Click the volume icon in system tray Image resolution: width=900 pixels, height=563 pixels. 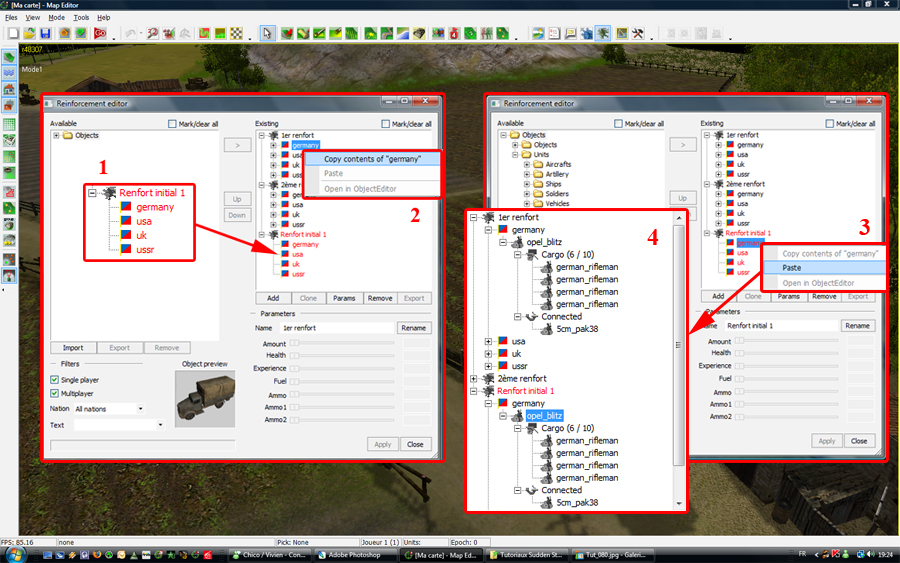click(x=871, y=554)
